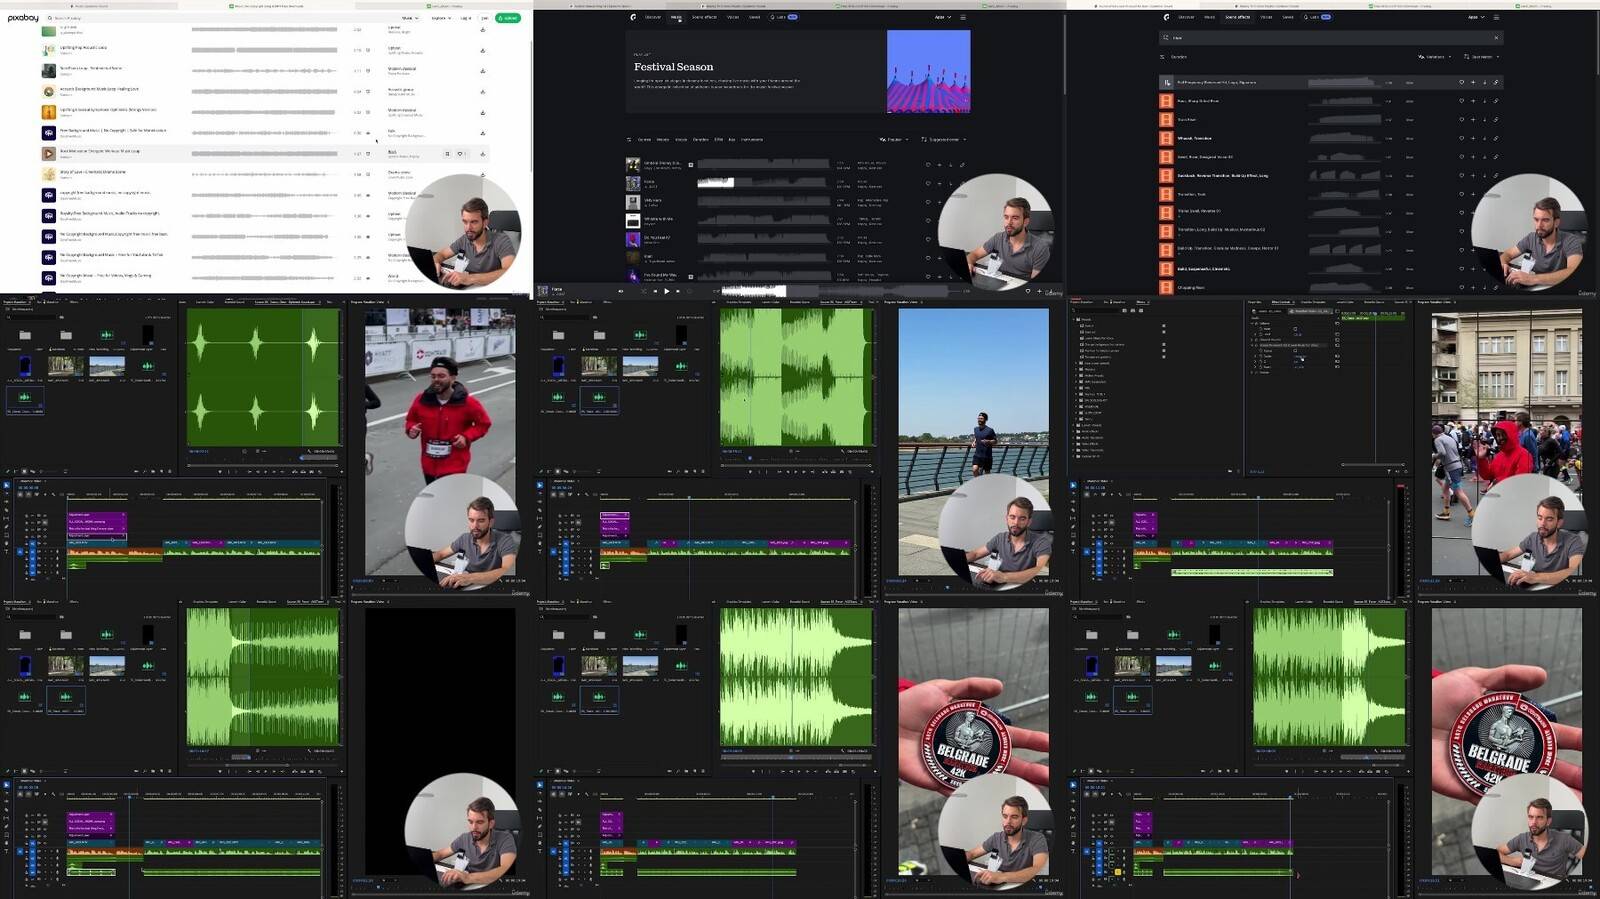The width and height of the screenshot is (1600, 899).
Task: Favorite the first sound effect result with the heart
Action: tap(1461, 82)
